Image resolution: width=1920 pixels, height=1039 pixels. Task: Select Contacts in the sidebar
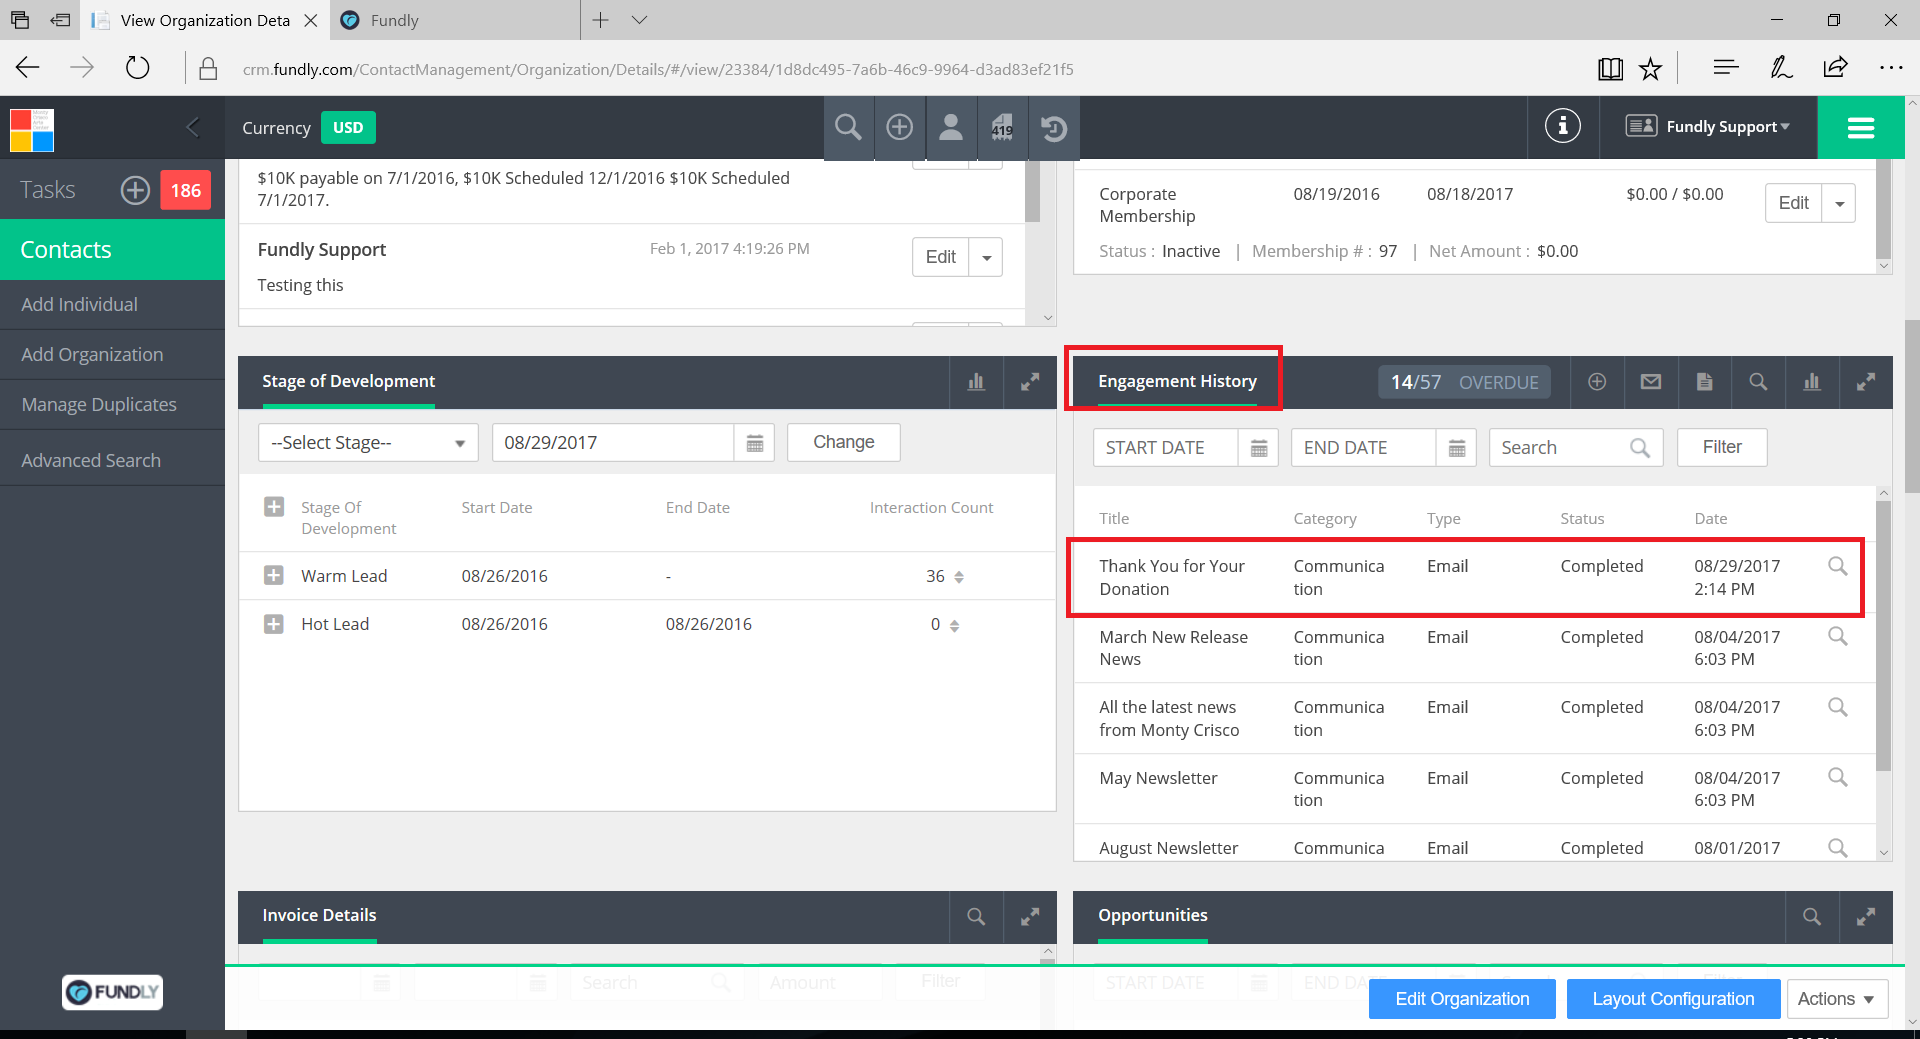click(112, 250)
